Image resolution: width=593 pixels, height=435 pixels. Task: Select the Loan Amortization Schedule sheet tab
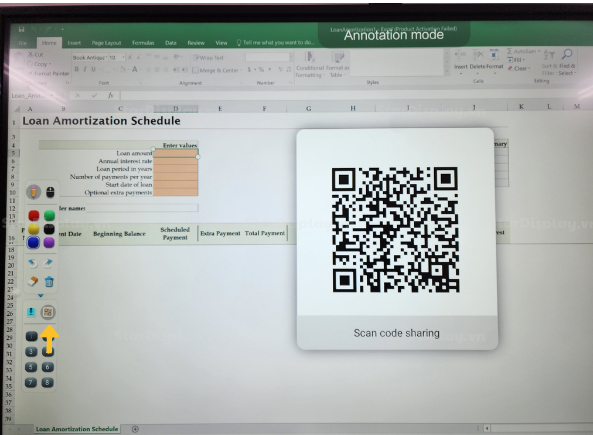[77, 429]
